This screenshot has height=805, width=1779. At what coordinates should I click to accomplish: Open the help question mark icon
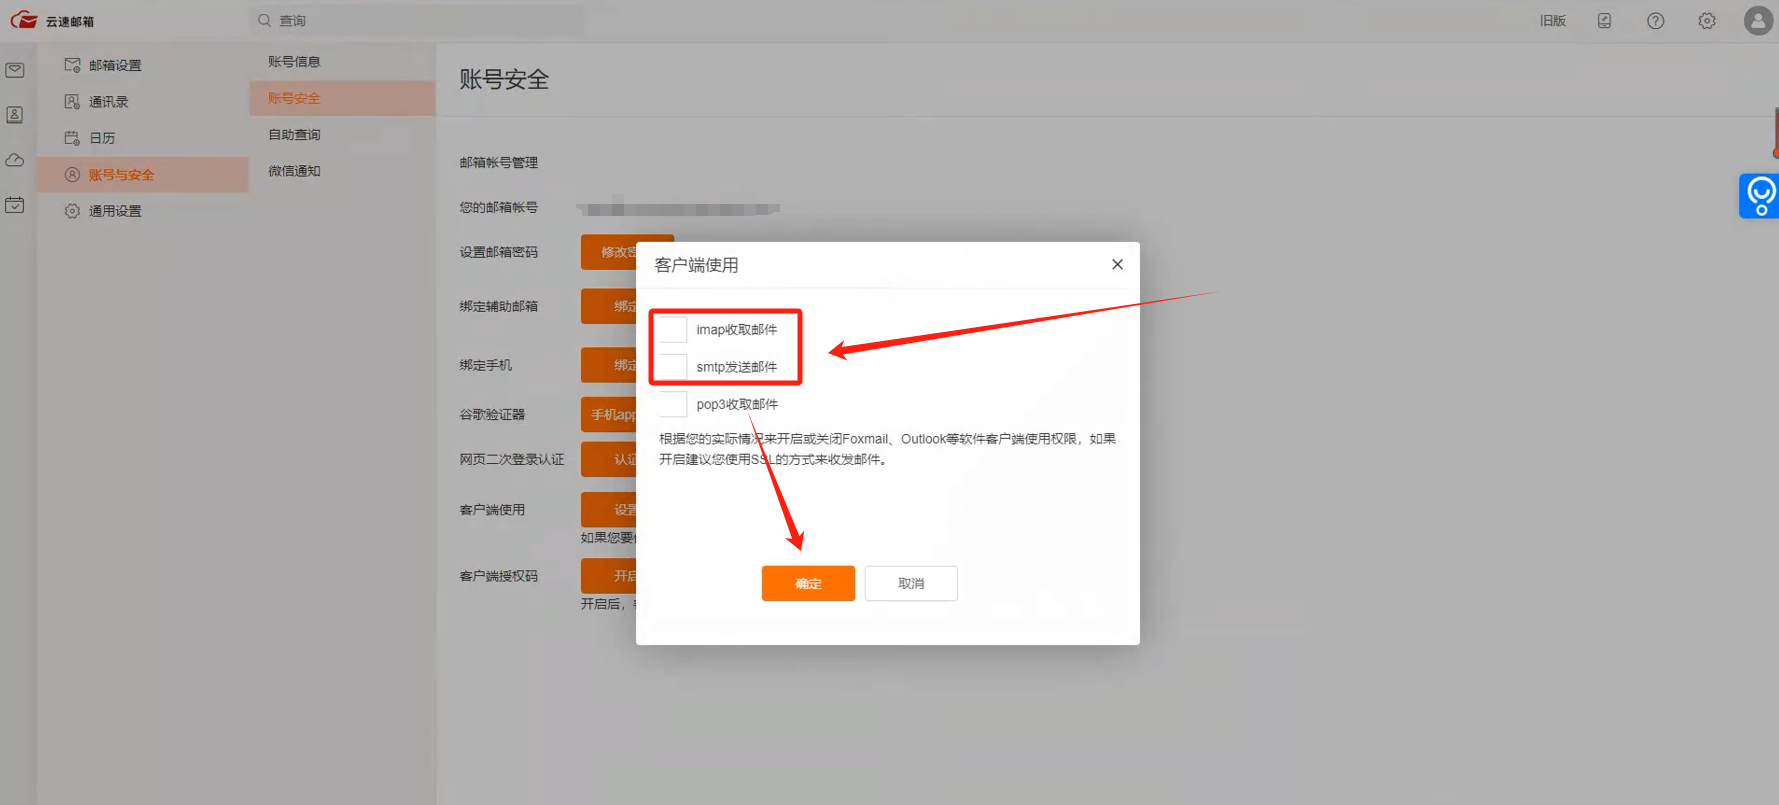(x=1656, y=21)
